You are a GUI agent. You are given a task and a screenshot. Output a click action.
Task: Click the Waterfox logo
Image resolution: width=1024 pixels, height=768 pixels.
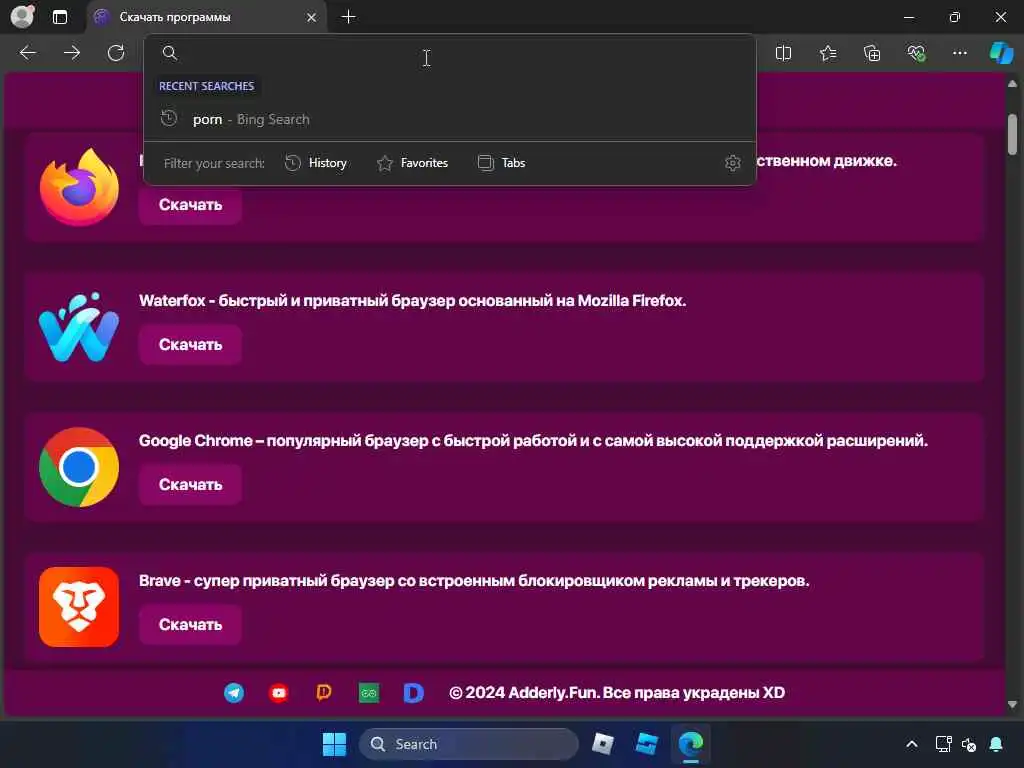coord(79,327)
